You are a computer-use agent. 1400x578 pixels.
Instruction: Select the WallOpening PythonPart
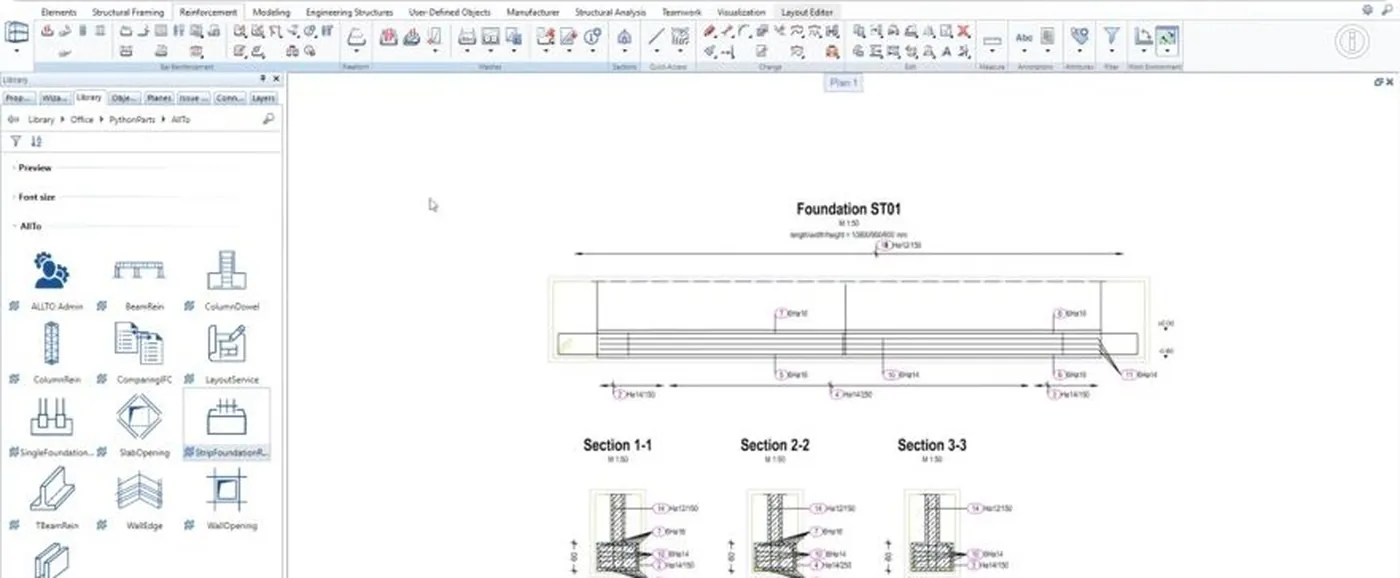pos(226,498)
